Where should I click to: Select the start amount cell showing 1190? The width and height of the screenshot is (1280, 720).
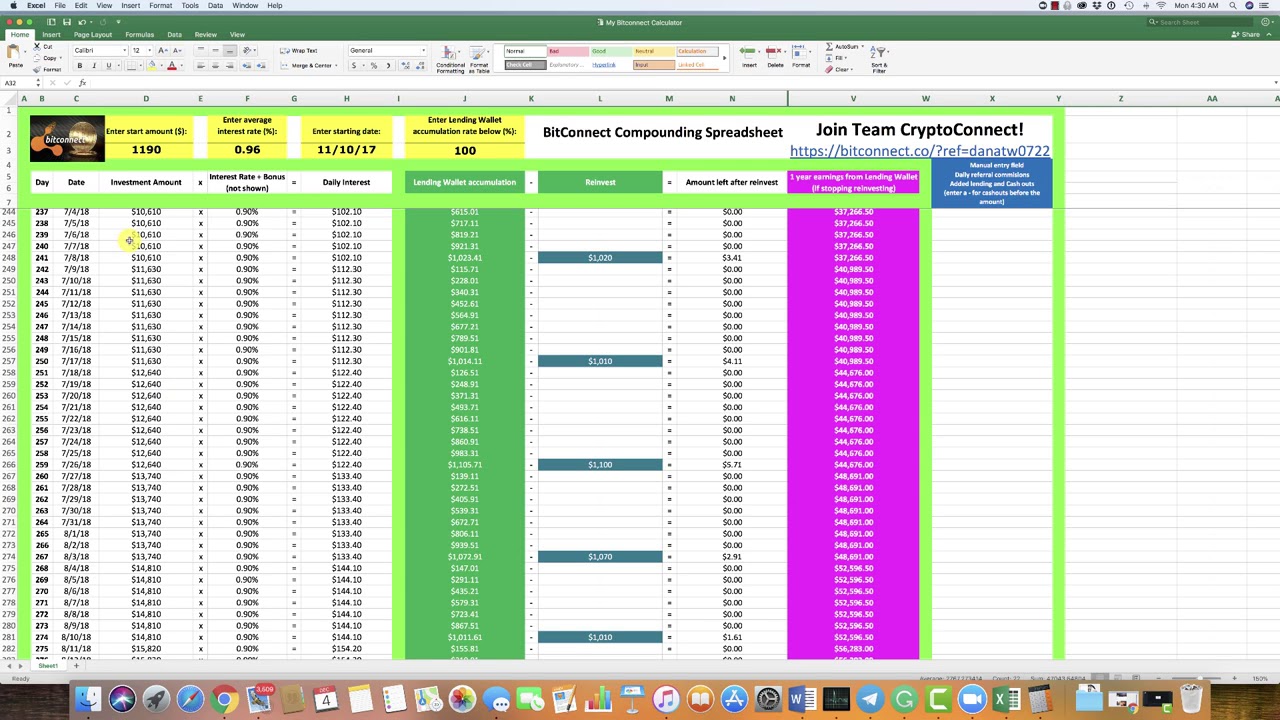coord(146,150)
